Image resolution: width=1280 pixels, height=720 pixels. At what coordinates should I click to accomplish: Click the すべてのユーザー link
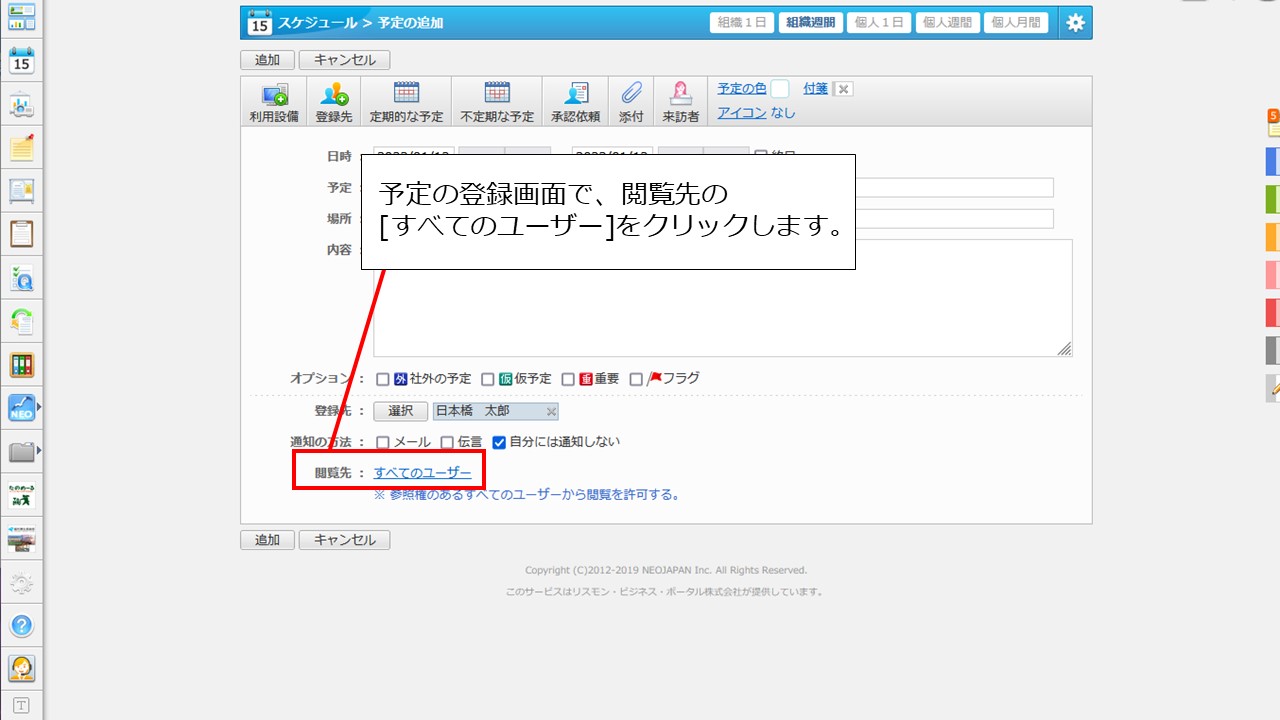coord(422,473)
